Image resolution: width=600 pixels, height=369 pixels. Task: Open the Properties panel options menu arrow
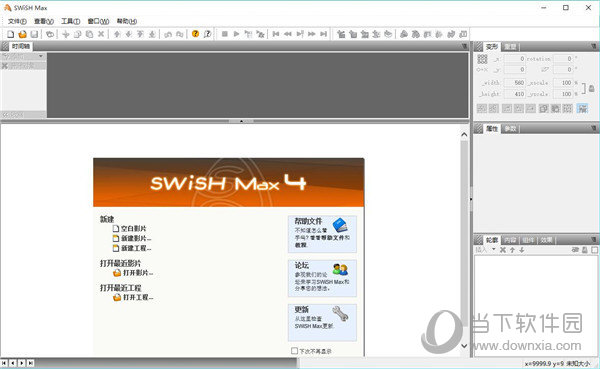point(594,128)
